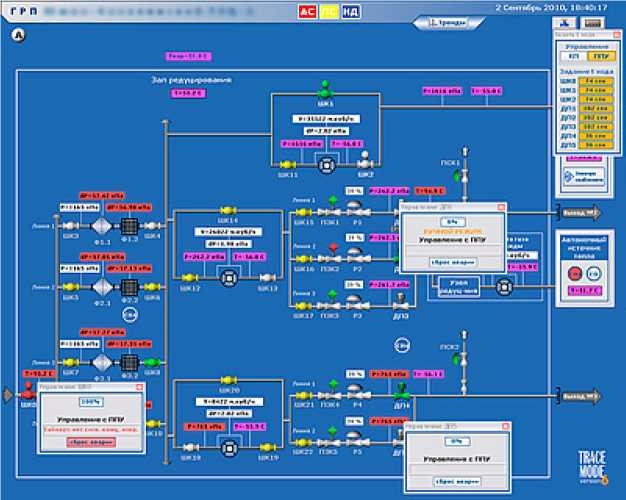The height and width of the screenshot is (500, 626).
Task: Click the Узел редуцирования button
Action: (459, 287)
